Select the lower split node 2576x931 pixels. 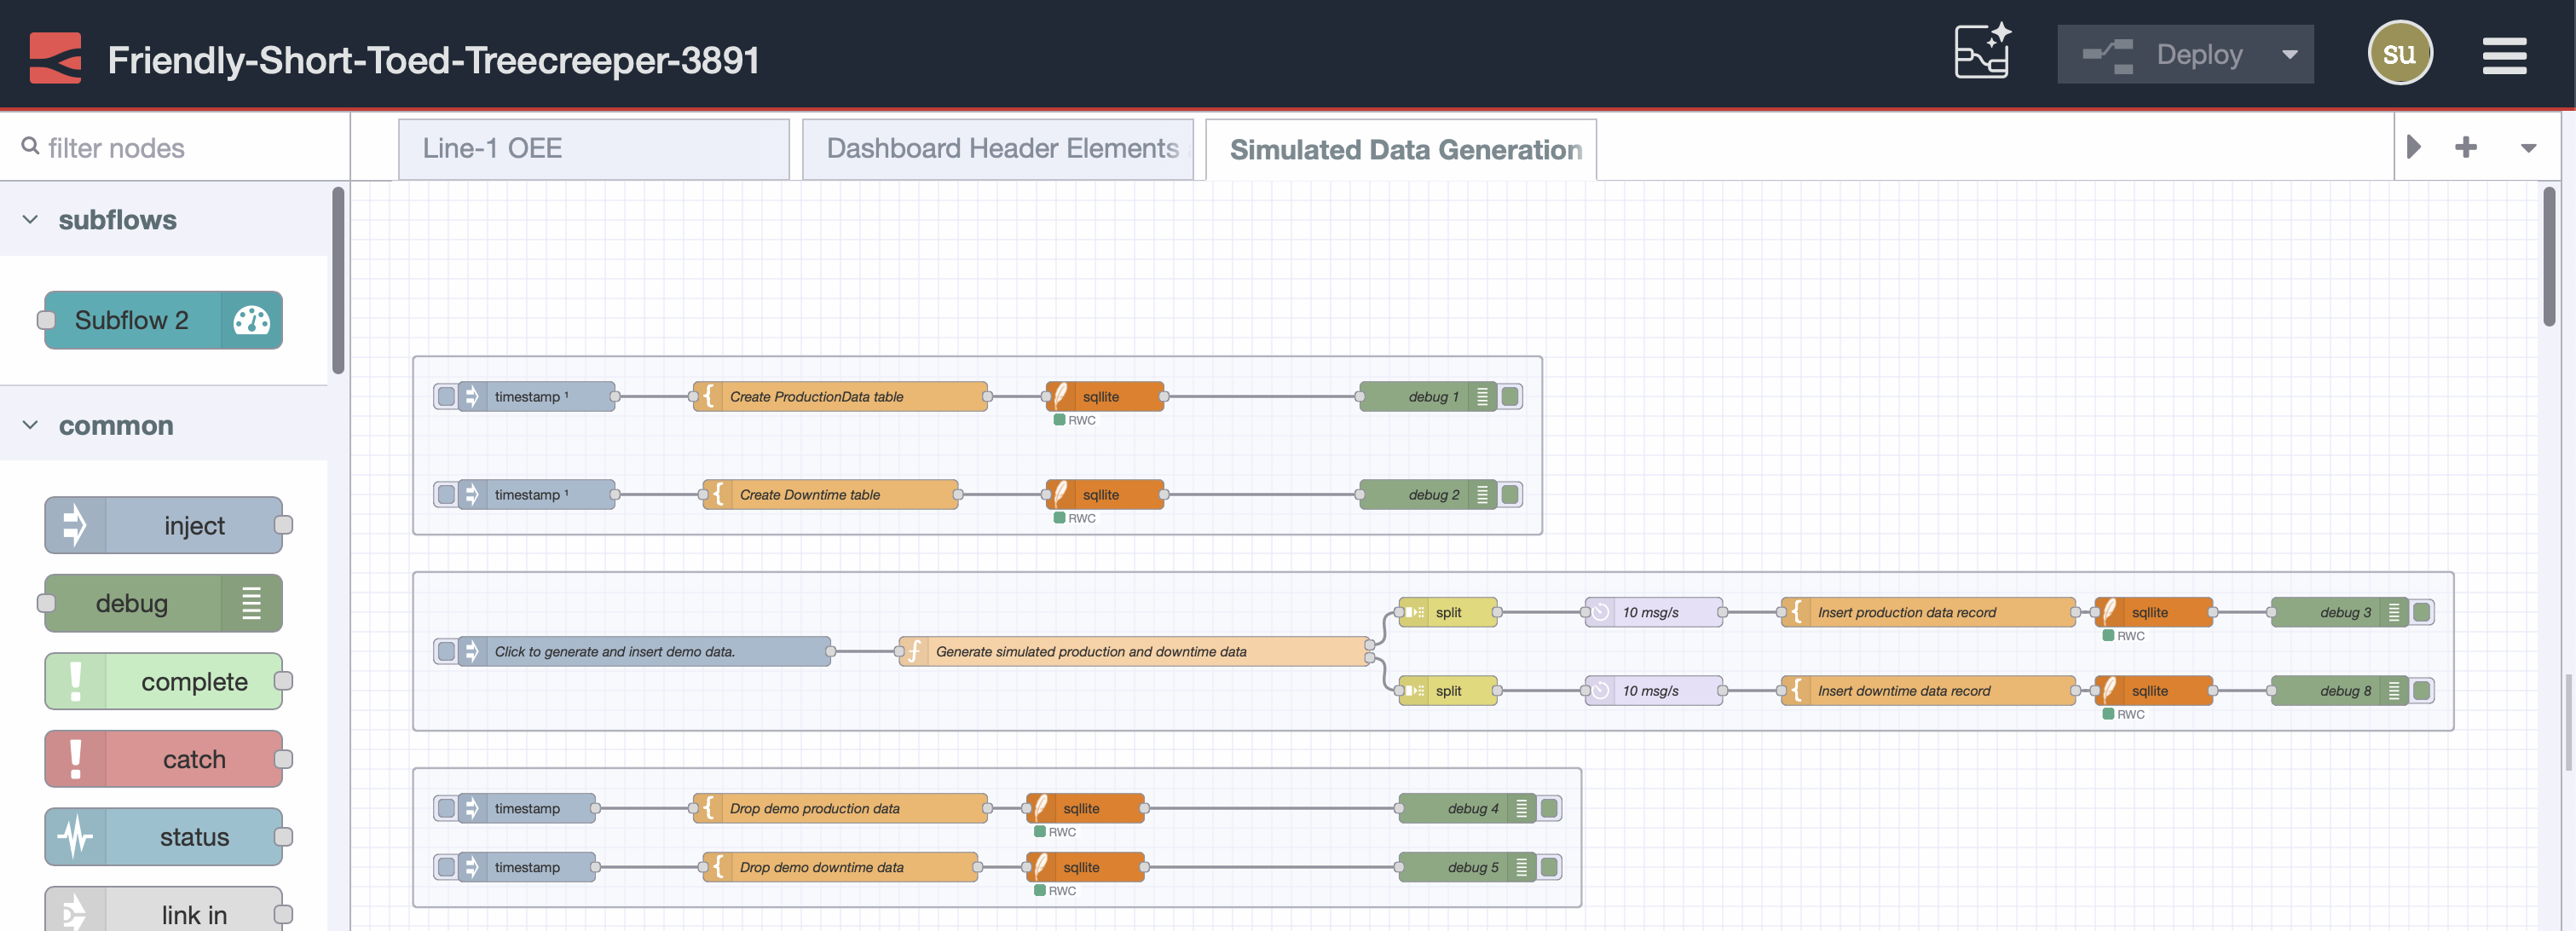(x=1448, y=690)
